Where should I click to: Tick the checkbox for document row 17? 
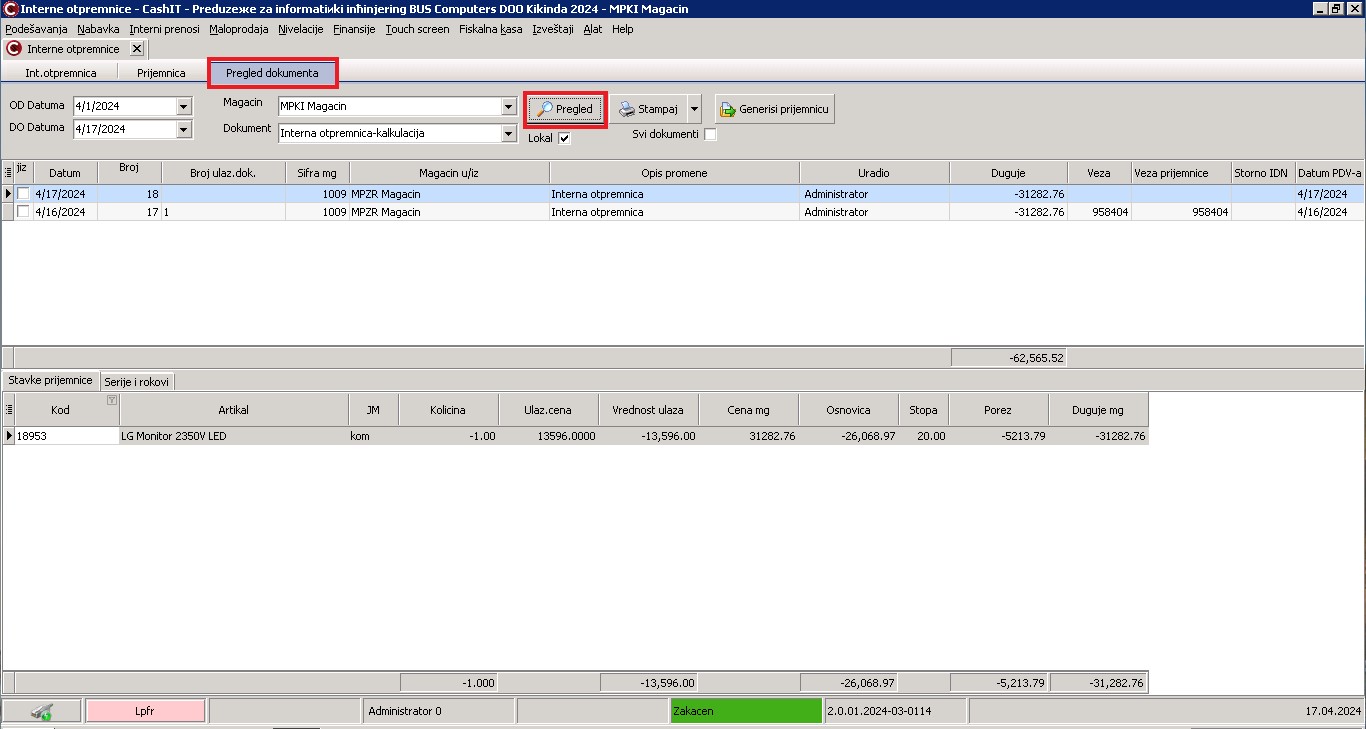click(x=23, y=212)
